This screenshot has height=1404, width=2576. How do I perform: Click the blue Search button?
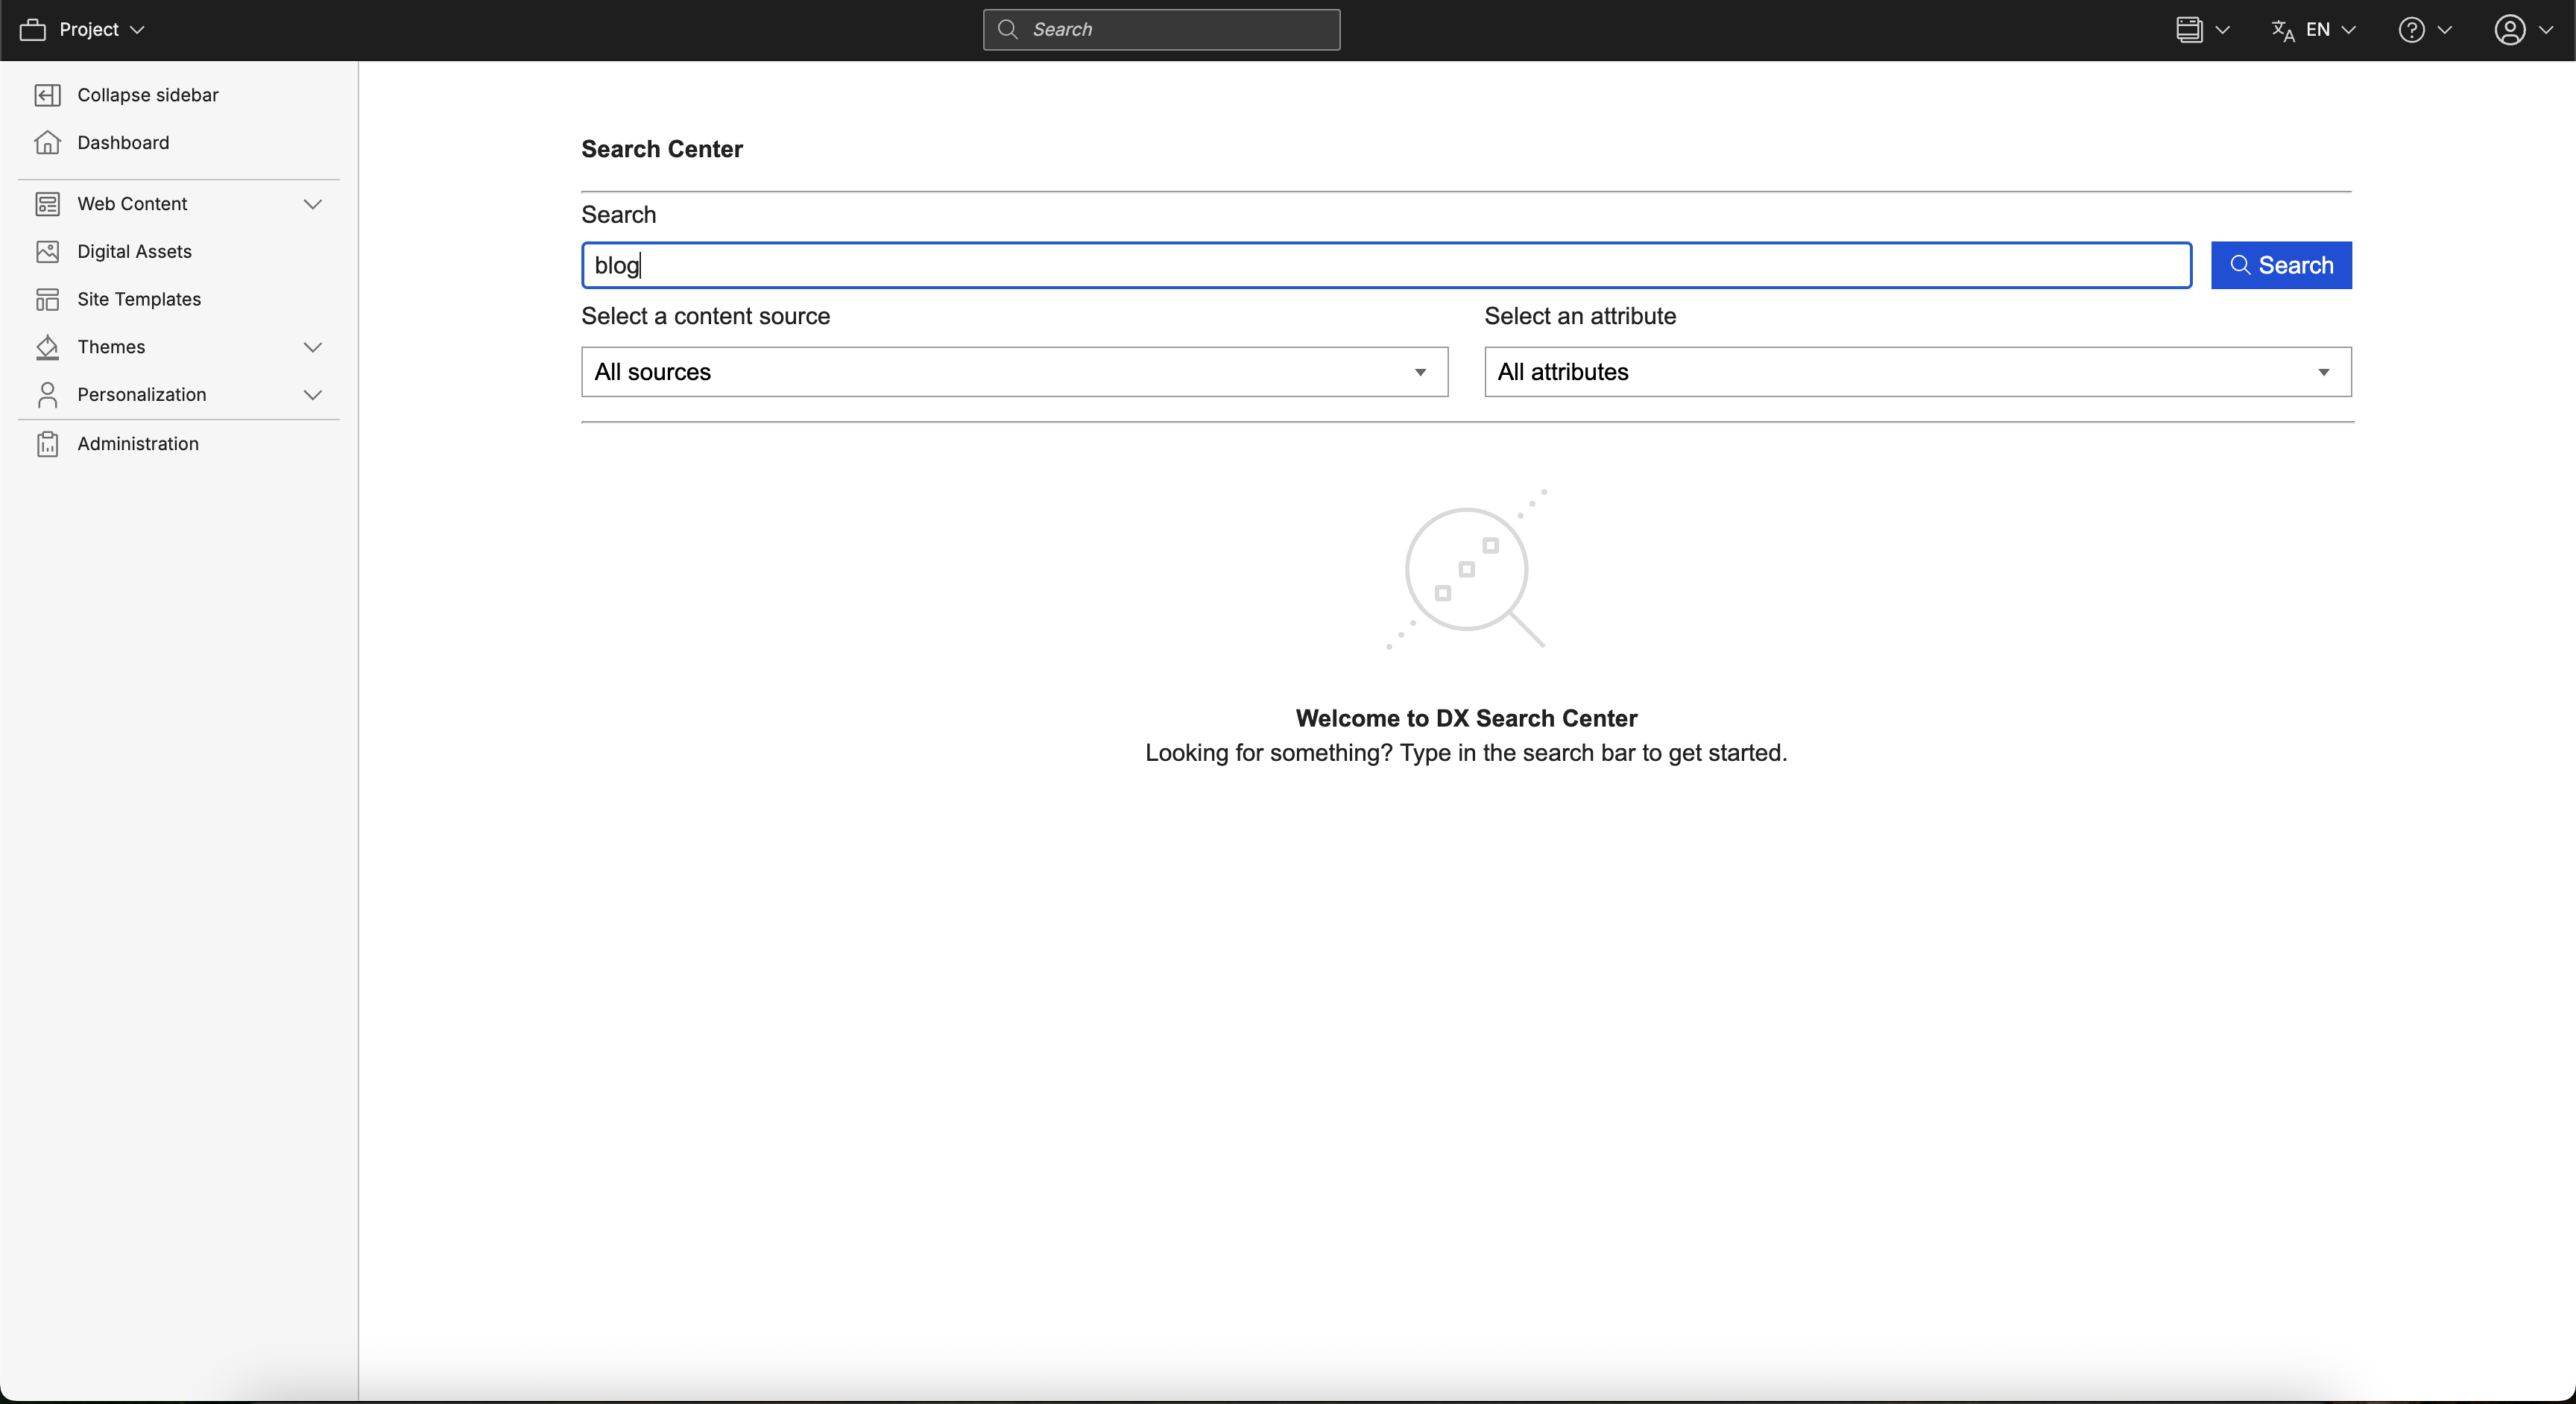tap(2280, 265)
